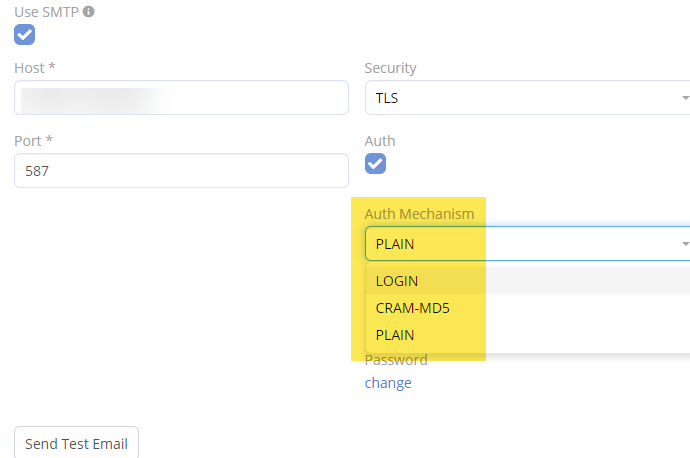Screen dimensions: 690x458
Task: Click the Security label
Action: pos(390,68)
